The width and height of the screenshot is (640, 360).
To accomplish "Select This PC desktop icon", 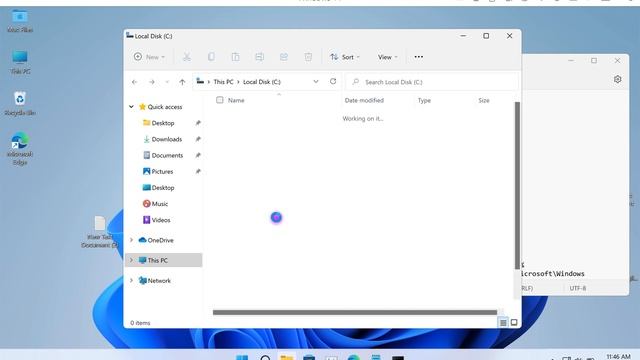I will [20, 62].
